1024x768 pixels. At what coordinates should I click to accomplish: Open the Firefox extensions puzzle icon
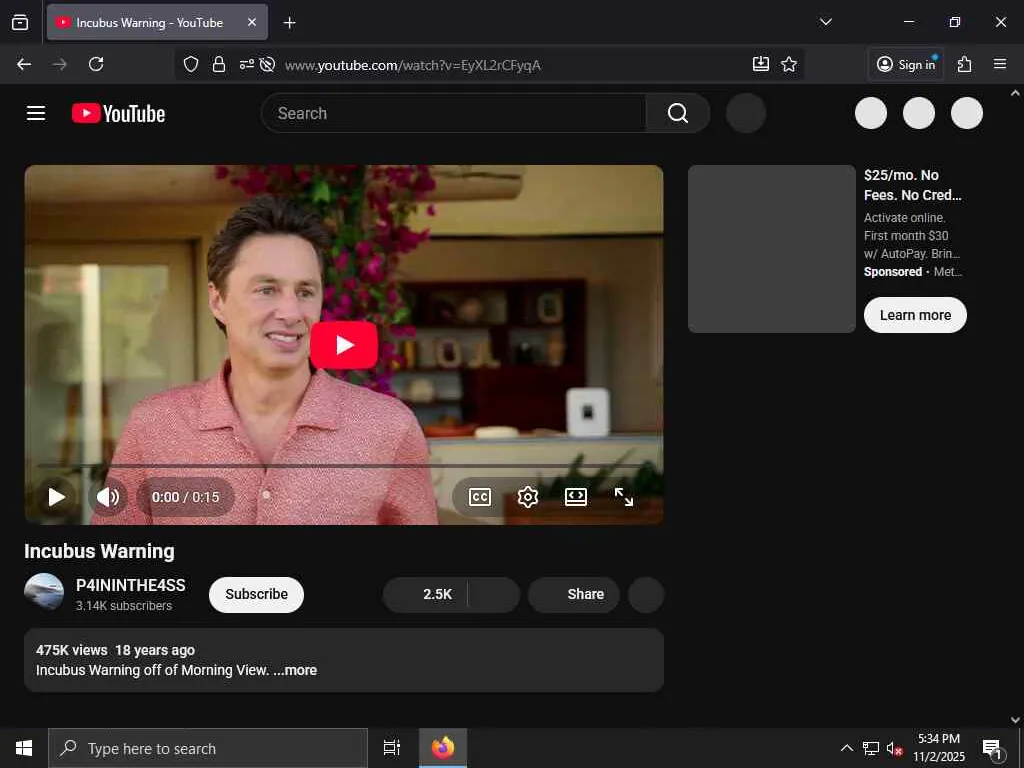pos(965,64)
